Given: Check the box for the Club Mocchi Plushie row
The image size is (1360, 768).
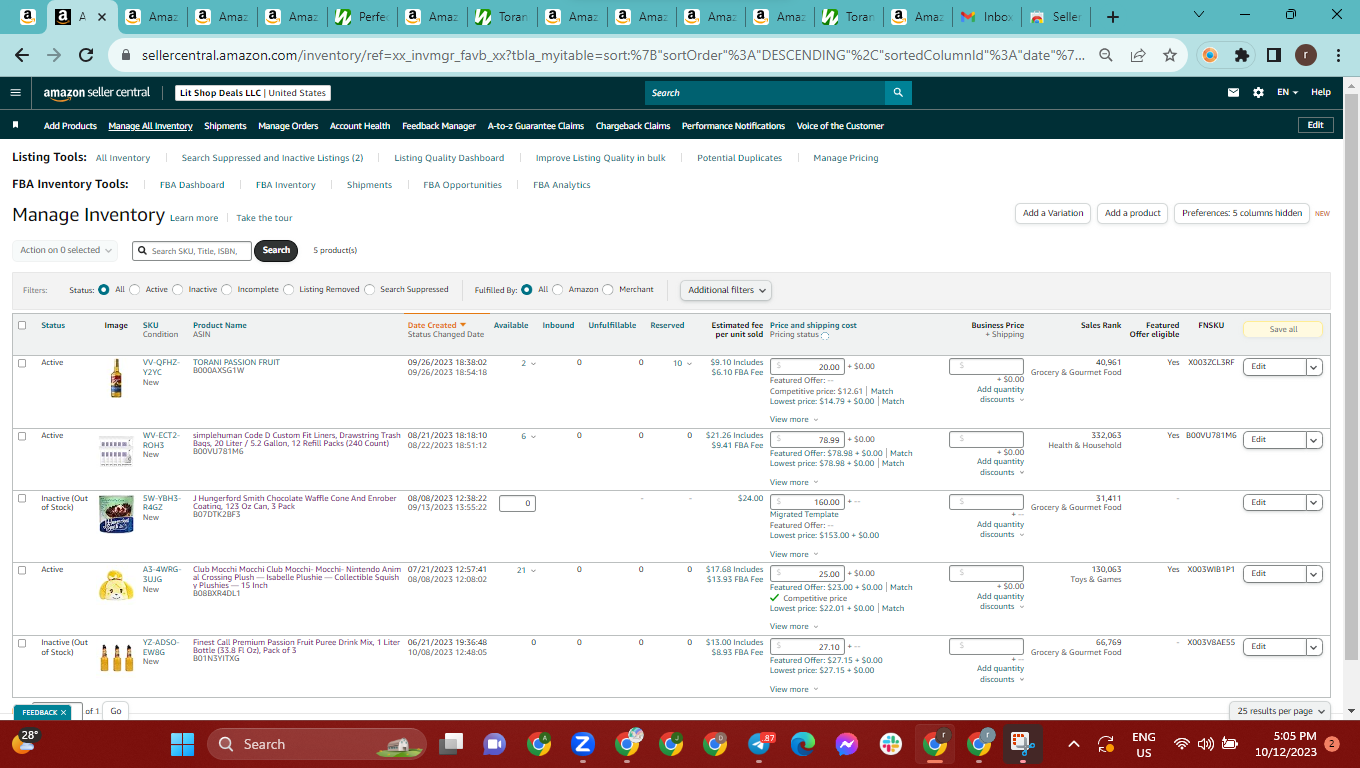Looking at the screenshot, I should pos(22,570).
